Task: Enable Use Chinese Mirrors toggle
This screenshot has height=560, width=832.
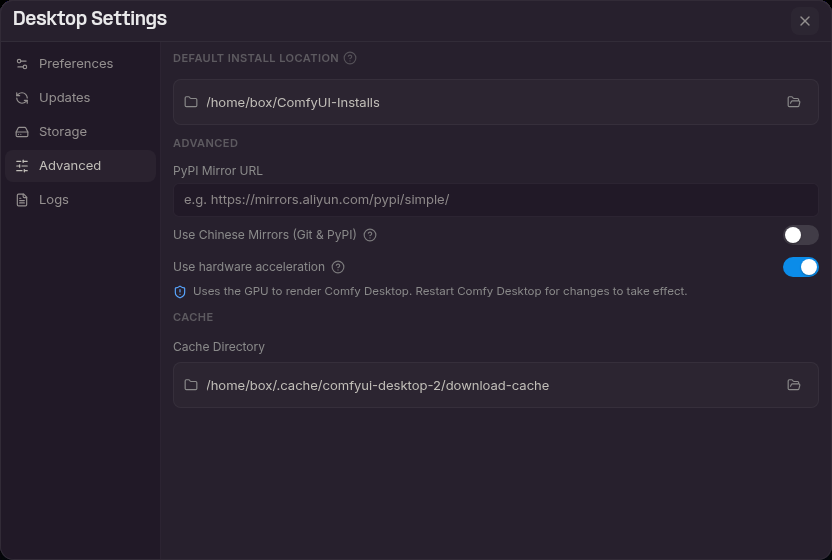Action: (801, 235)
